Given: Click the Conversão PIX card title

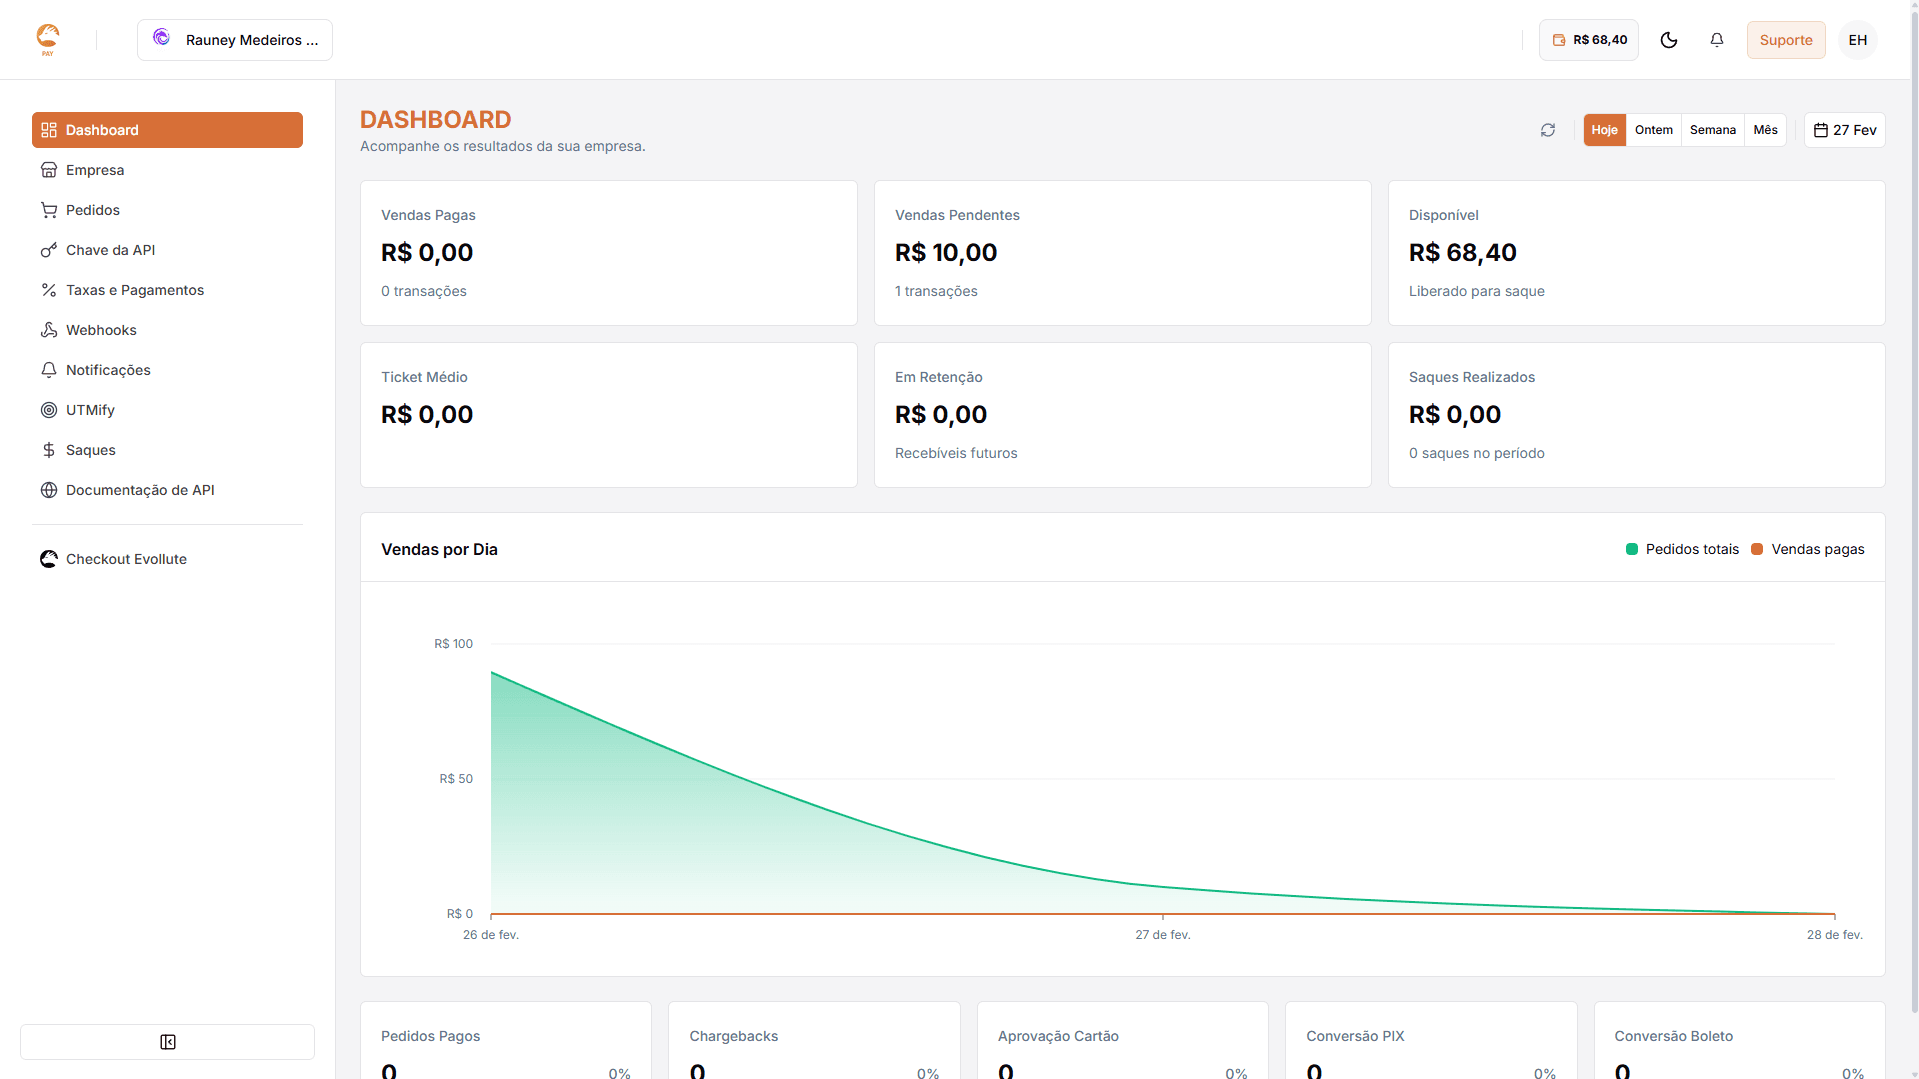Looking at the screenshot, I should click(1355, 1036).
